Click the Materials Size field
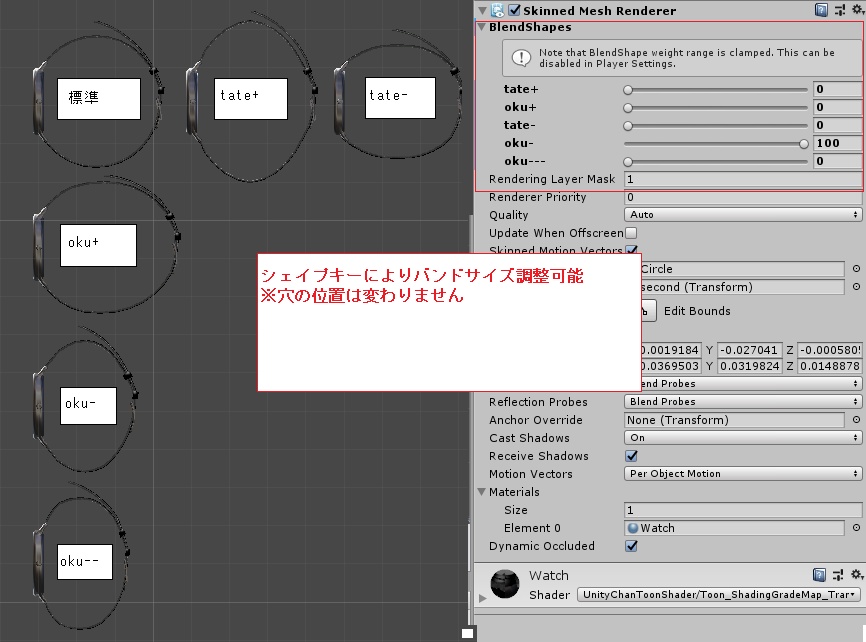 click(x=743, y=510)
